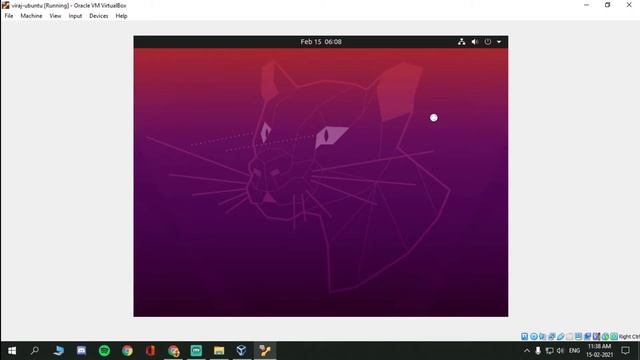Viewport: 640px width, 360px height.
Task: Click the VirtualBox audio indicator
Action: pyautogui.click(x=542, y=336)
